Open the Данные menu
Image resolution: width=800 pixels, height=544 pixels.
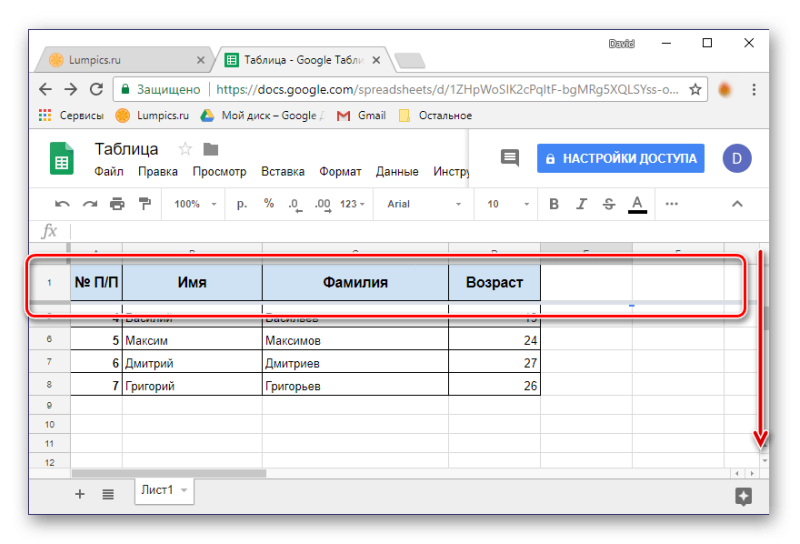[397, 172]
